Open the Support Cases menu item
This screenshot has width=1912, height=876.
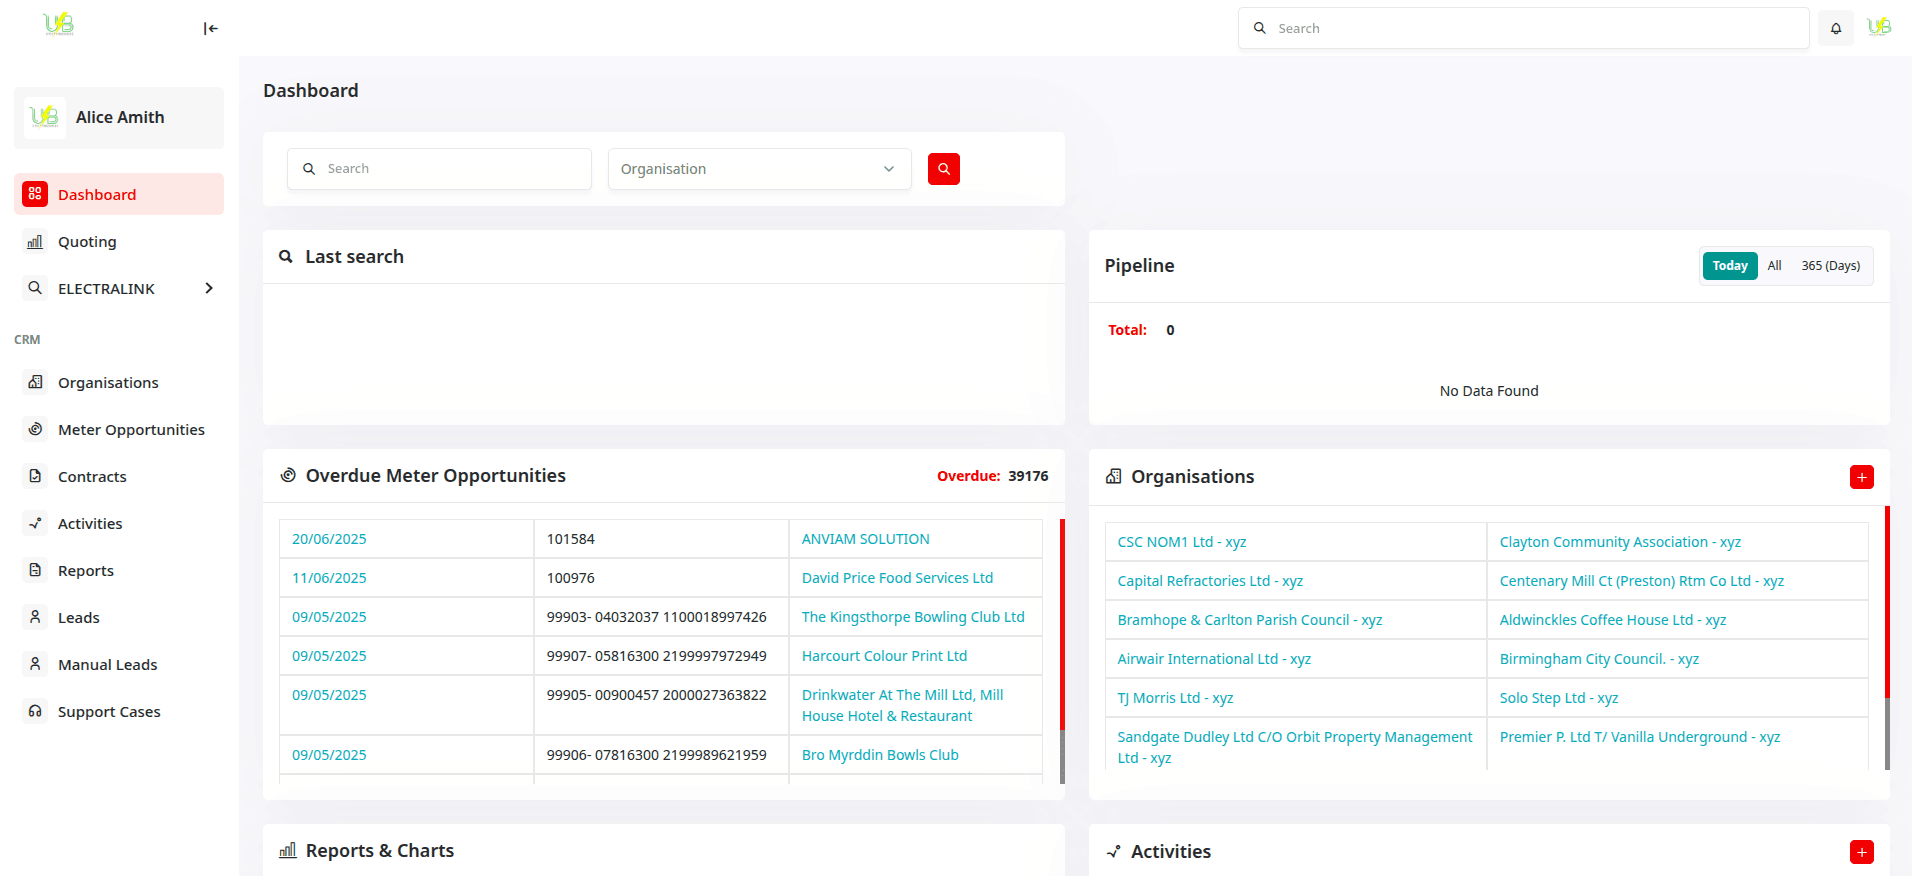[109, 712]
